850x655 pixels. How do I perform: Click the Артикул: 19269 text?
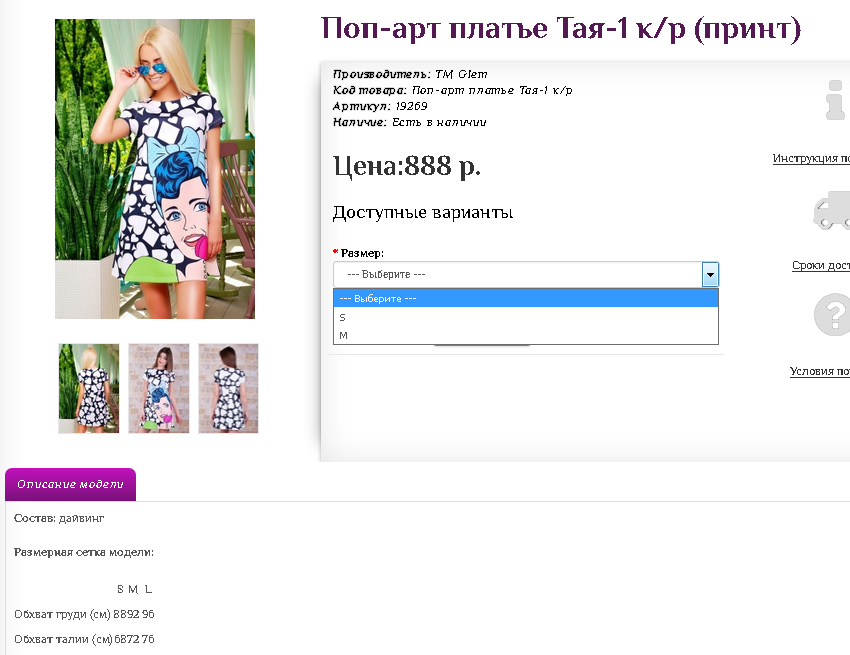coord(380,106)
